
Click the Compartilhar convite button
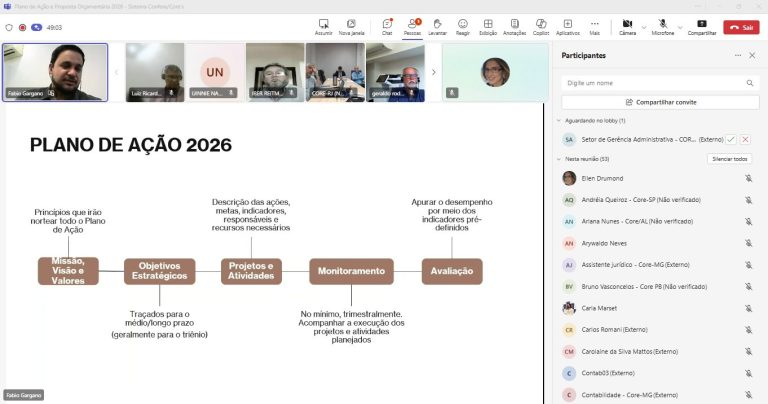click(658, 102)
